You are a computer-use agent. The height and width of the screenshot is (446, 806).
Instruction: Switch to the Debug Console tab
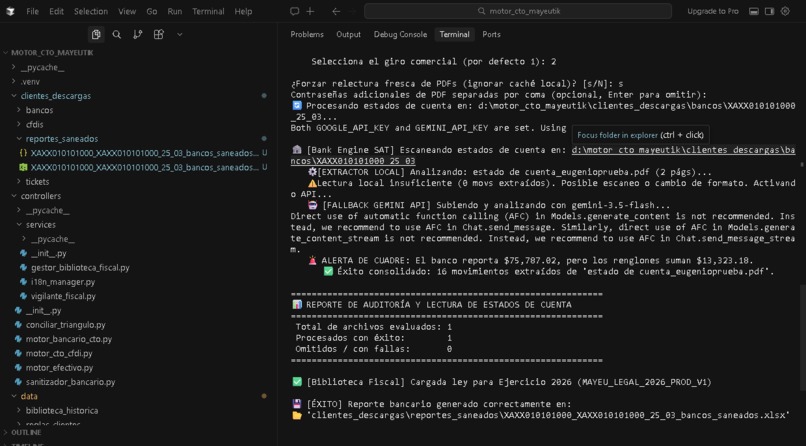[400, 34]
